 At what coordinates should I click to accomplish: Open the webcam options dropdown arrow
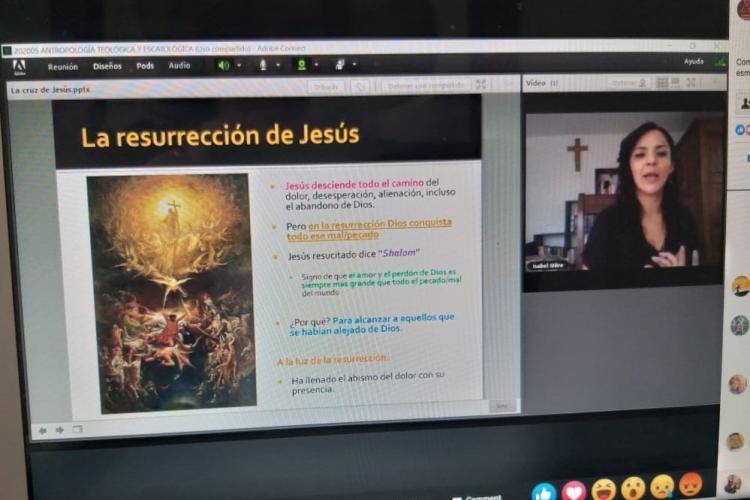316,64
